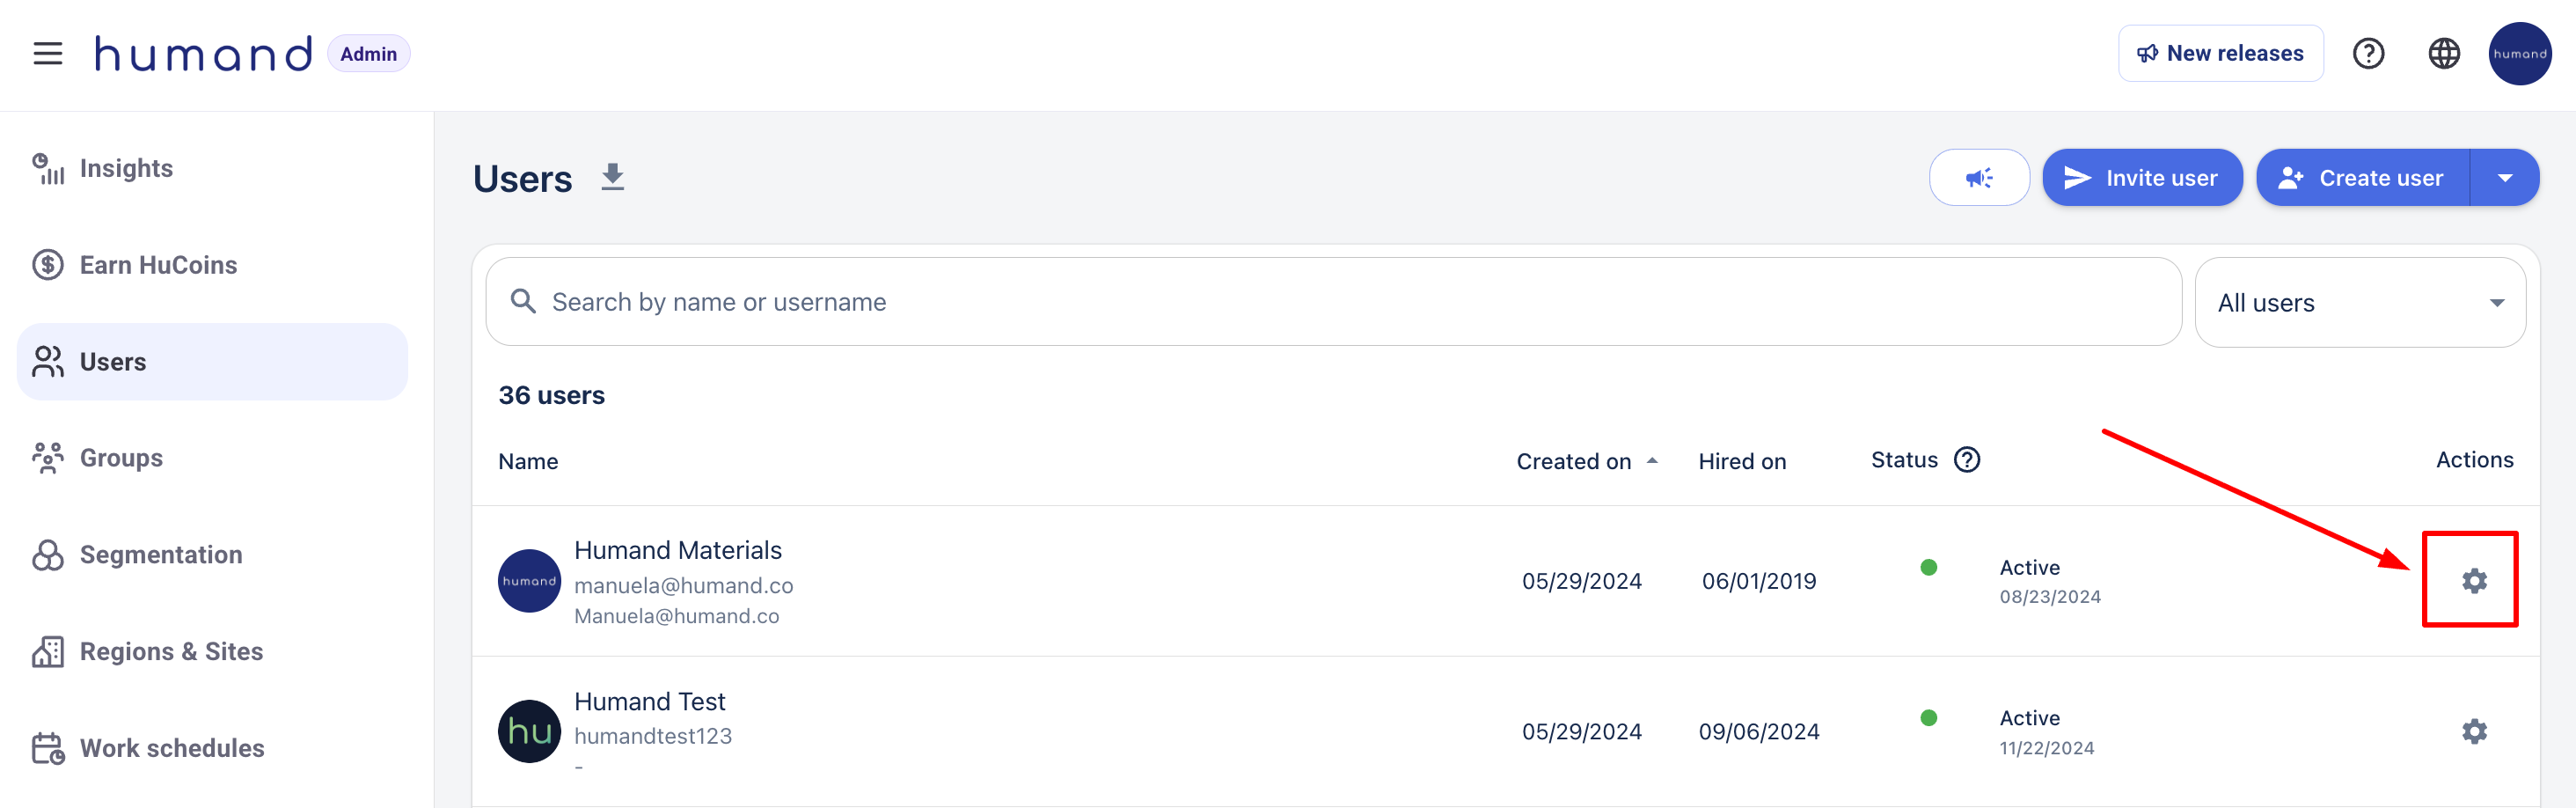The image size is (2576, 808).
Task: Open Groups in the sidebar
Action: tap(121, 458)
